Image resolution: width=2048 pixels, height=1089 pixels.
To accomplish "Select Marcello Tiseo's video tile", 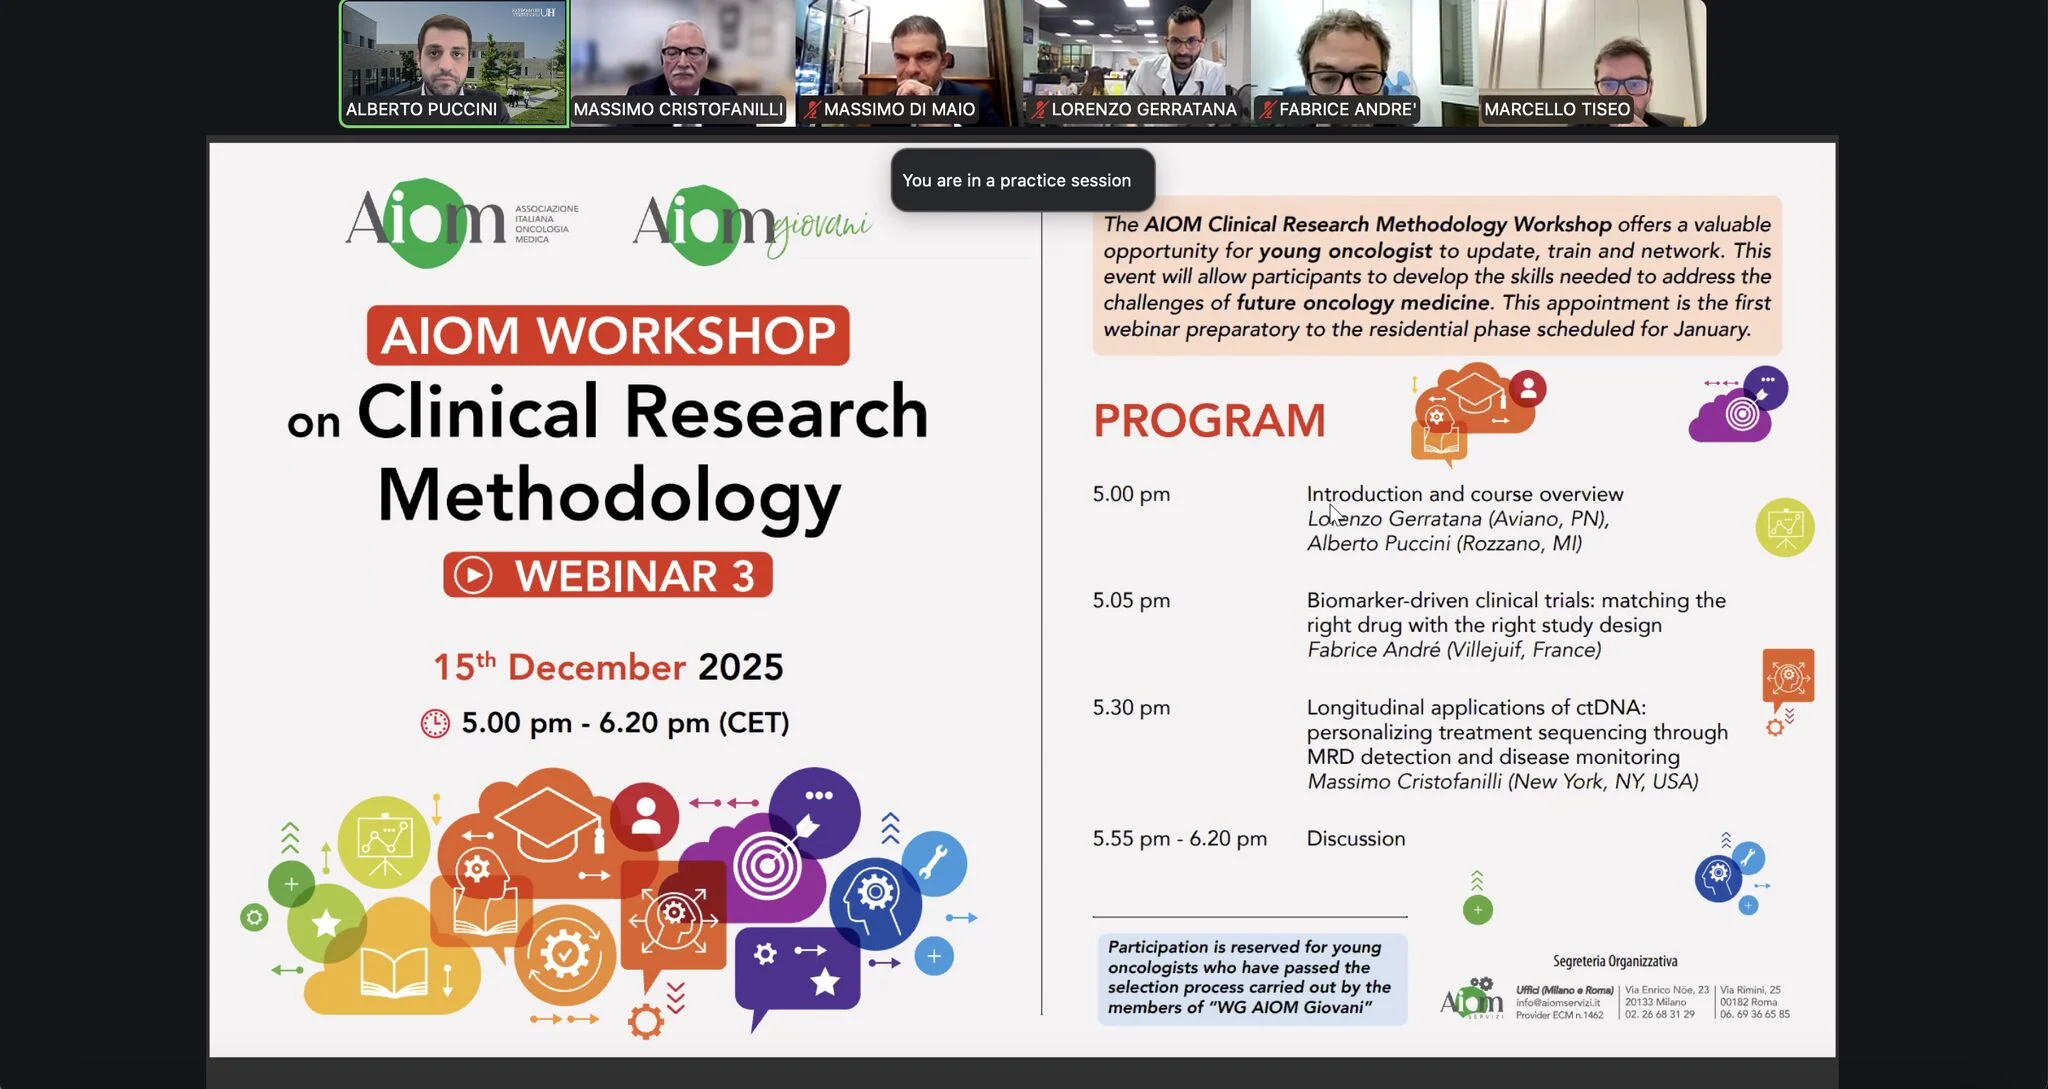I will tap(1591, 62).
